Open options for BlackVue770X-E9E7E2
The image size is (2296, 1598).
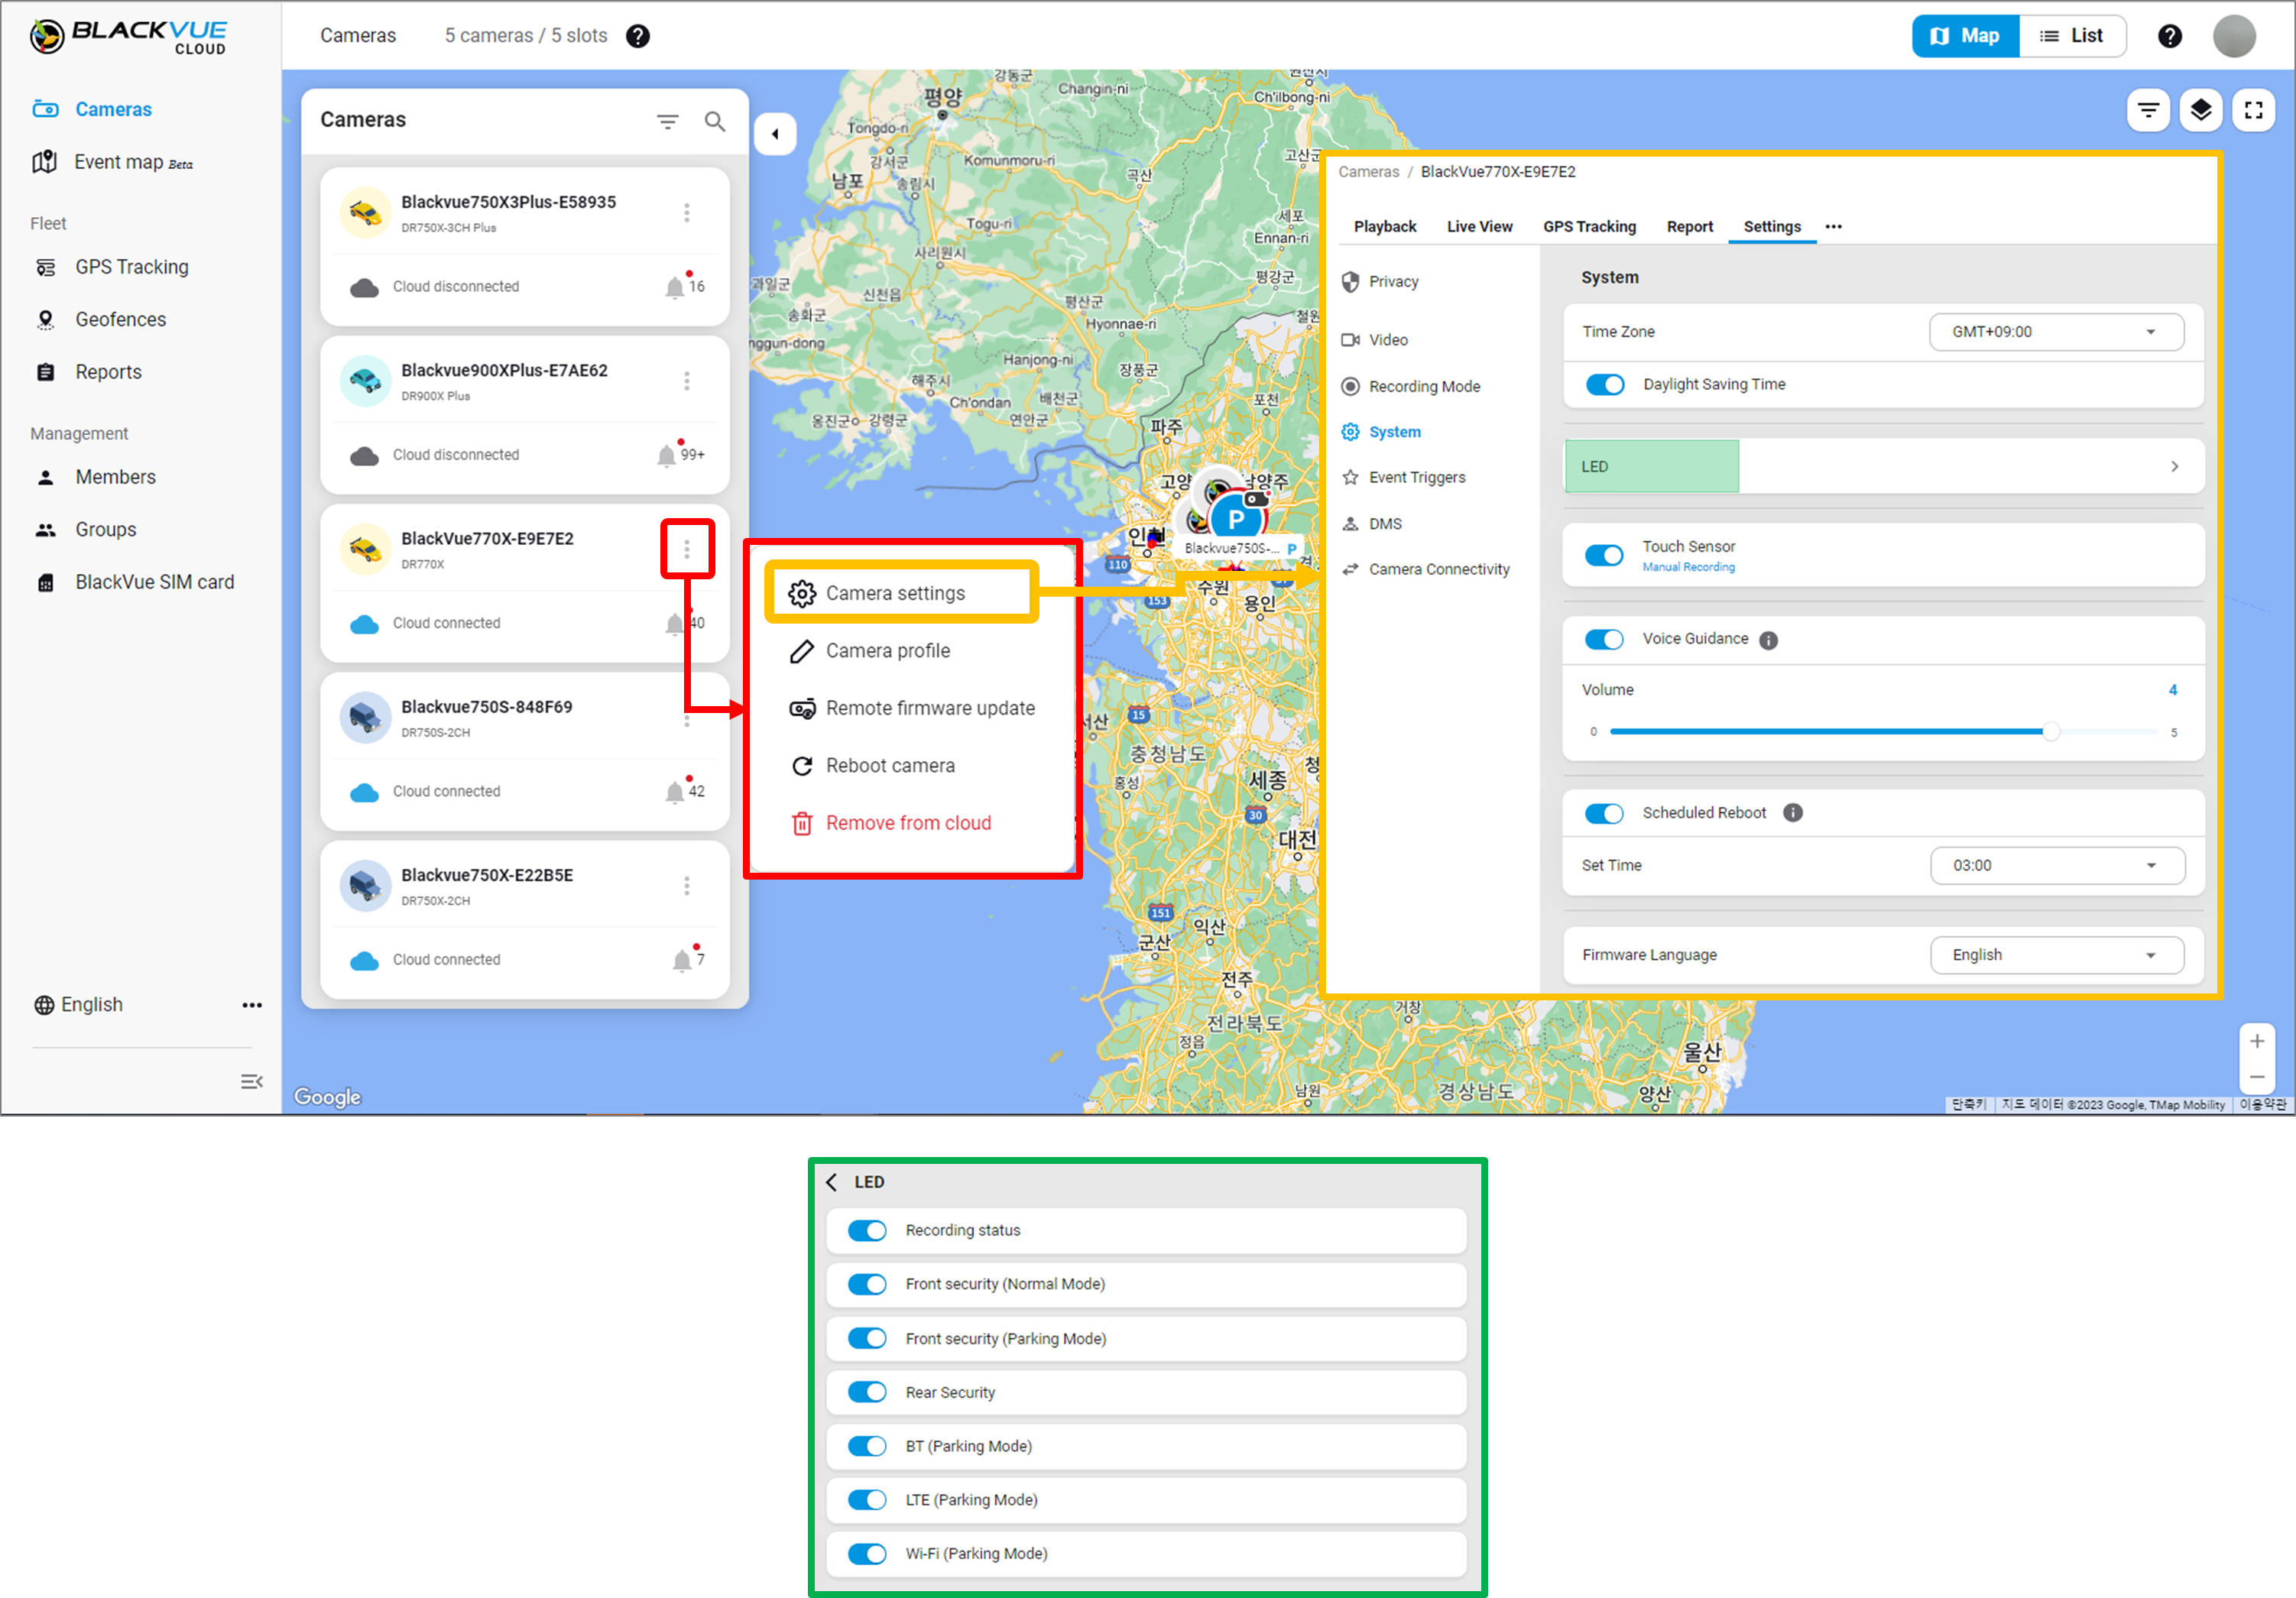(x=686, y=549)
